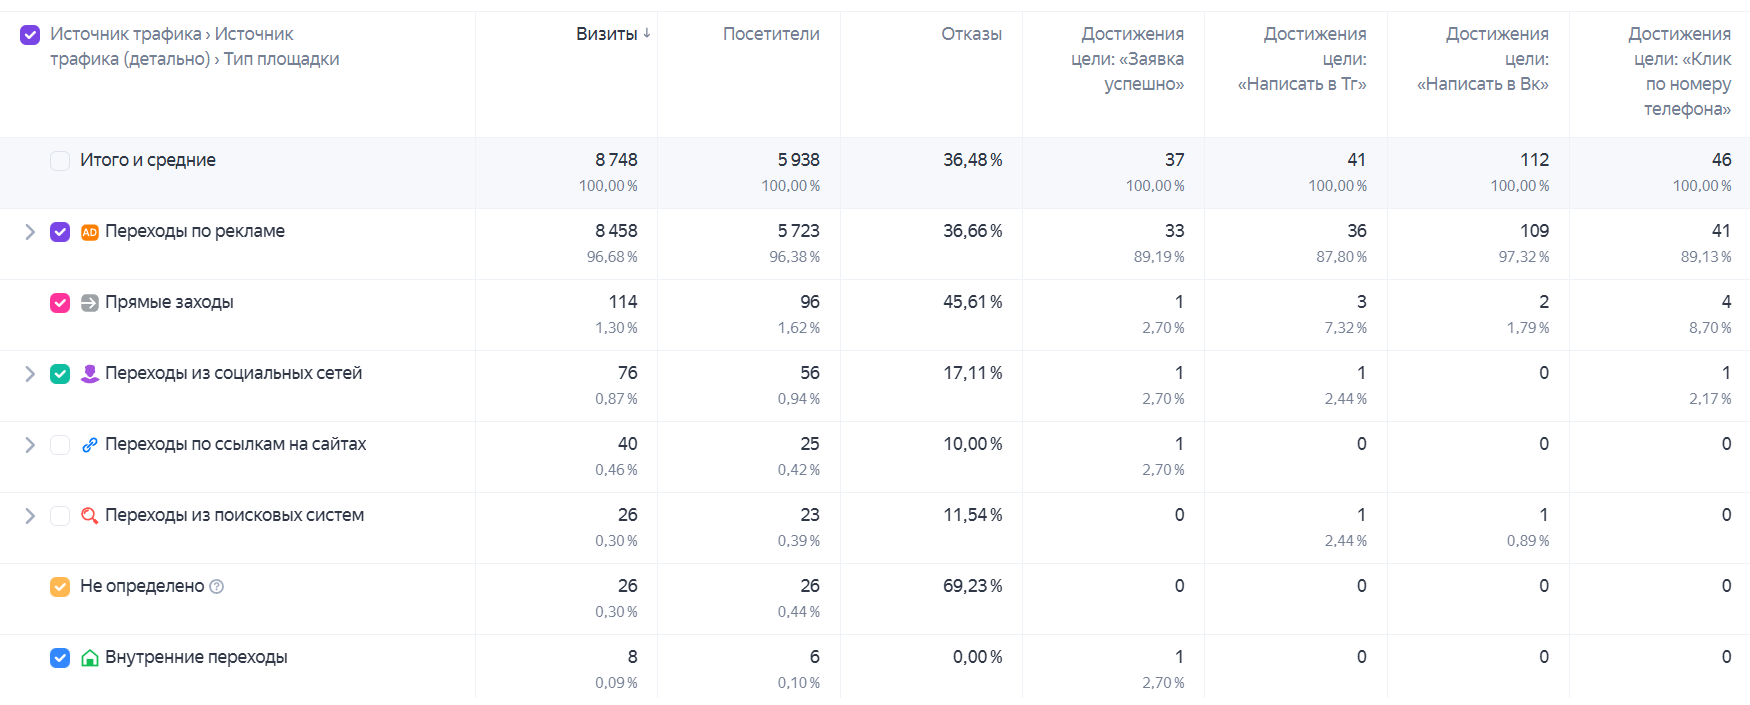Click the question mark next to Не определено
This screenshot has height=705, width=1750.
[217, 587]
